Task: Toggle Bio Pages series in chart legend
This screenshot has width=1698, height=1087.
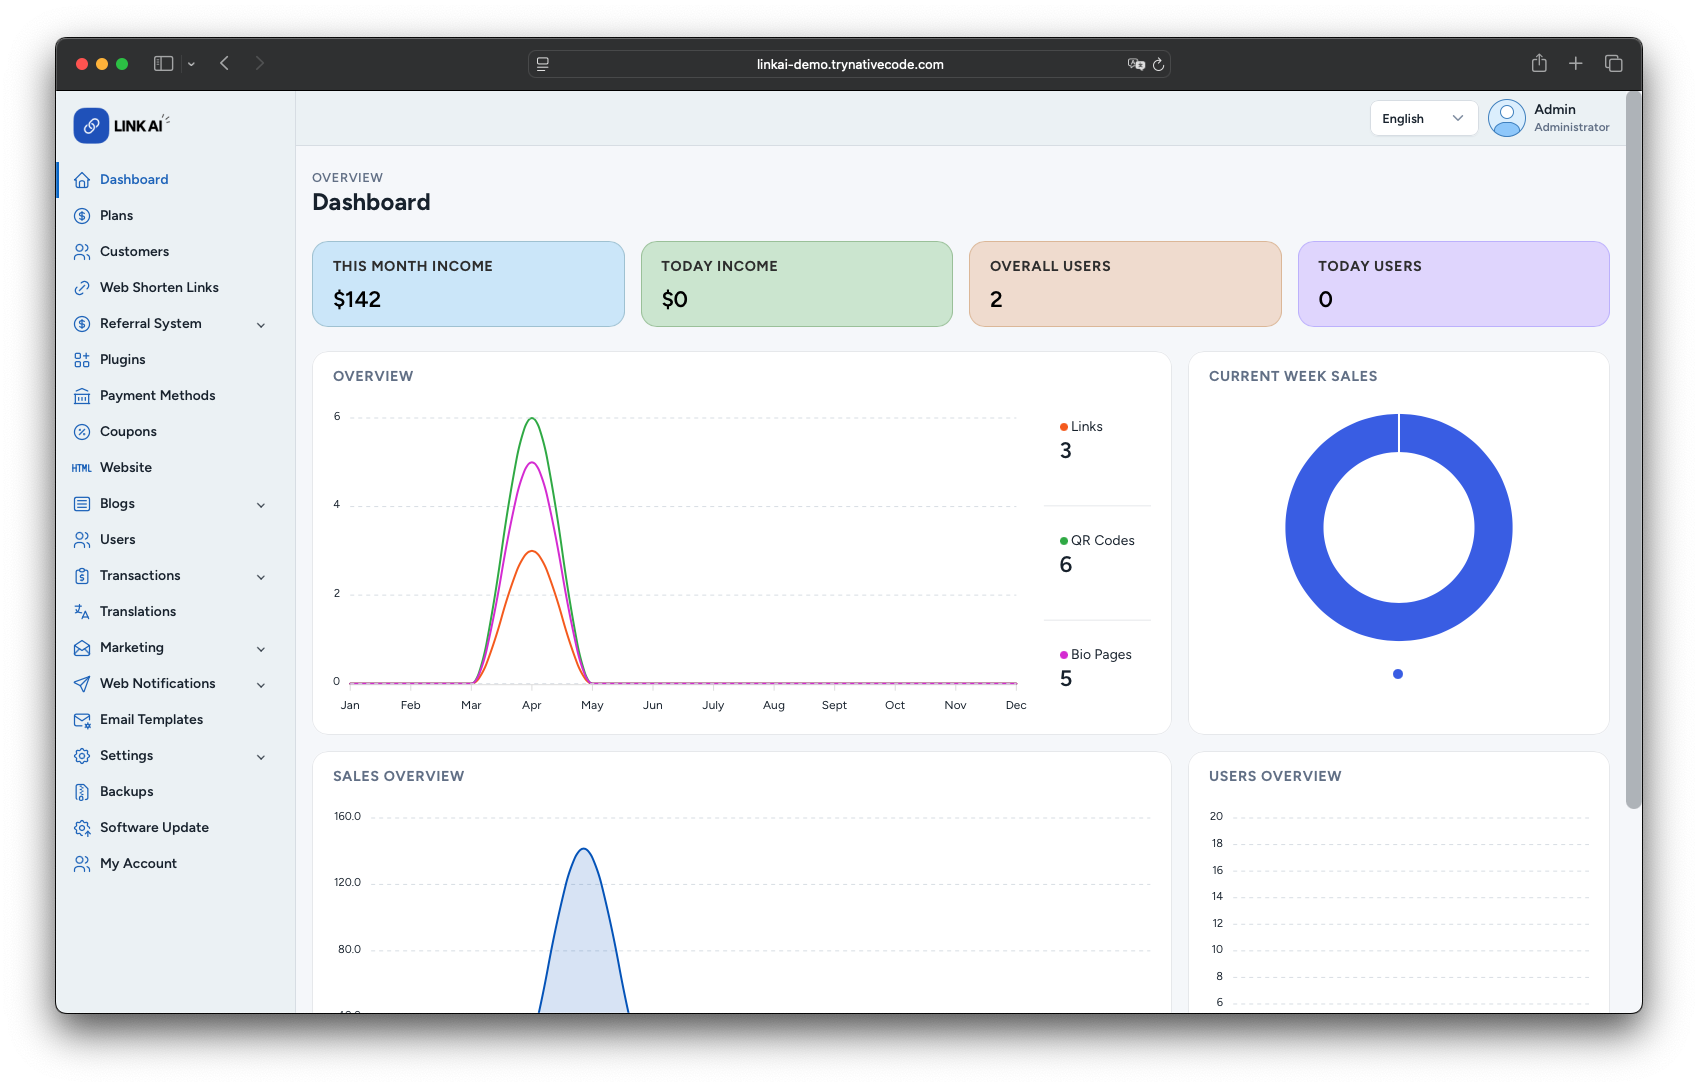Action: pos(1096,655)
